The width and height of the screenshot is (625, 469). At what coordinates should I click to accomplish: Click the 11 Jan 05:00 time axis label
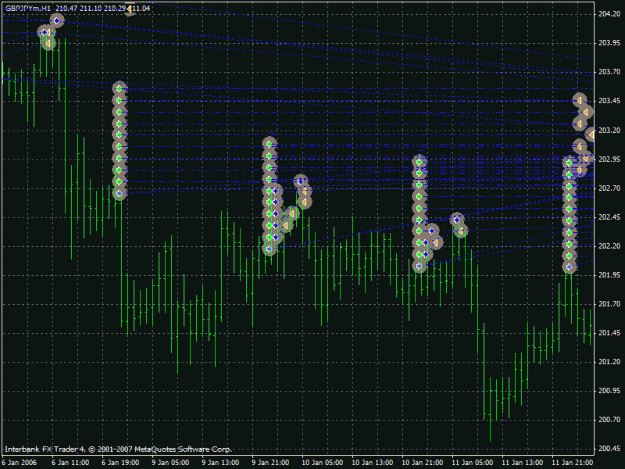coord(472,463)
